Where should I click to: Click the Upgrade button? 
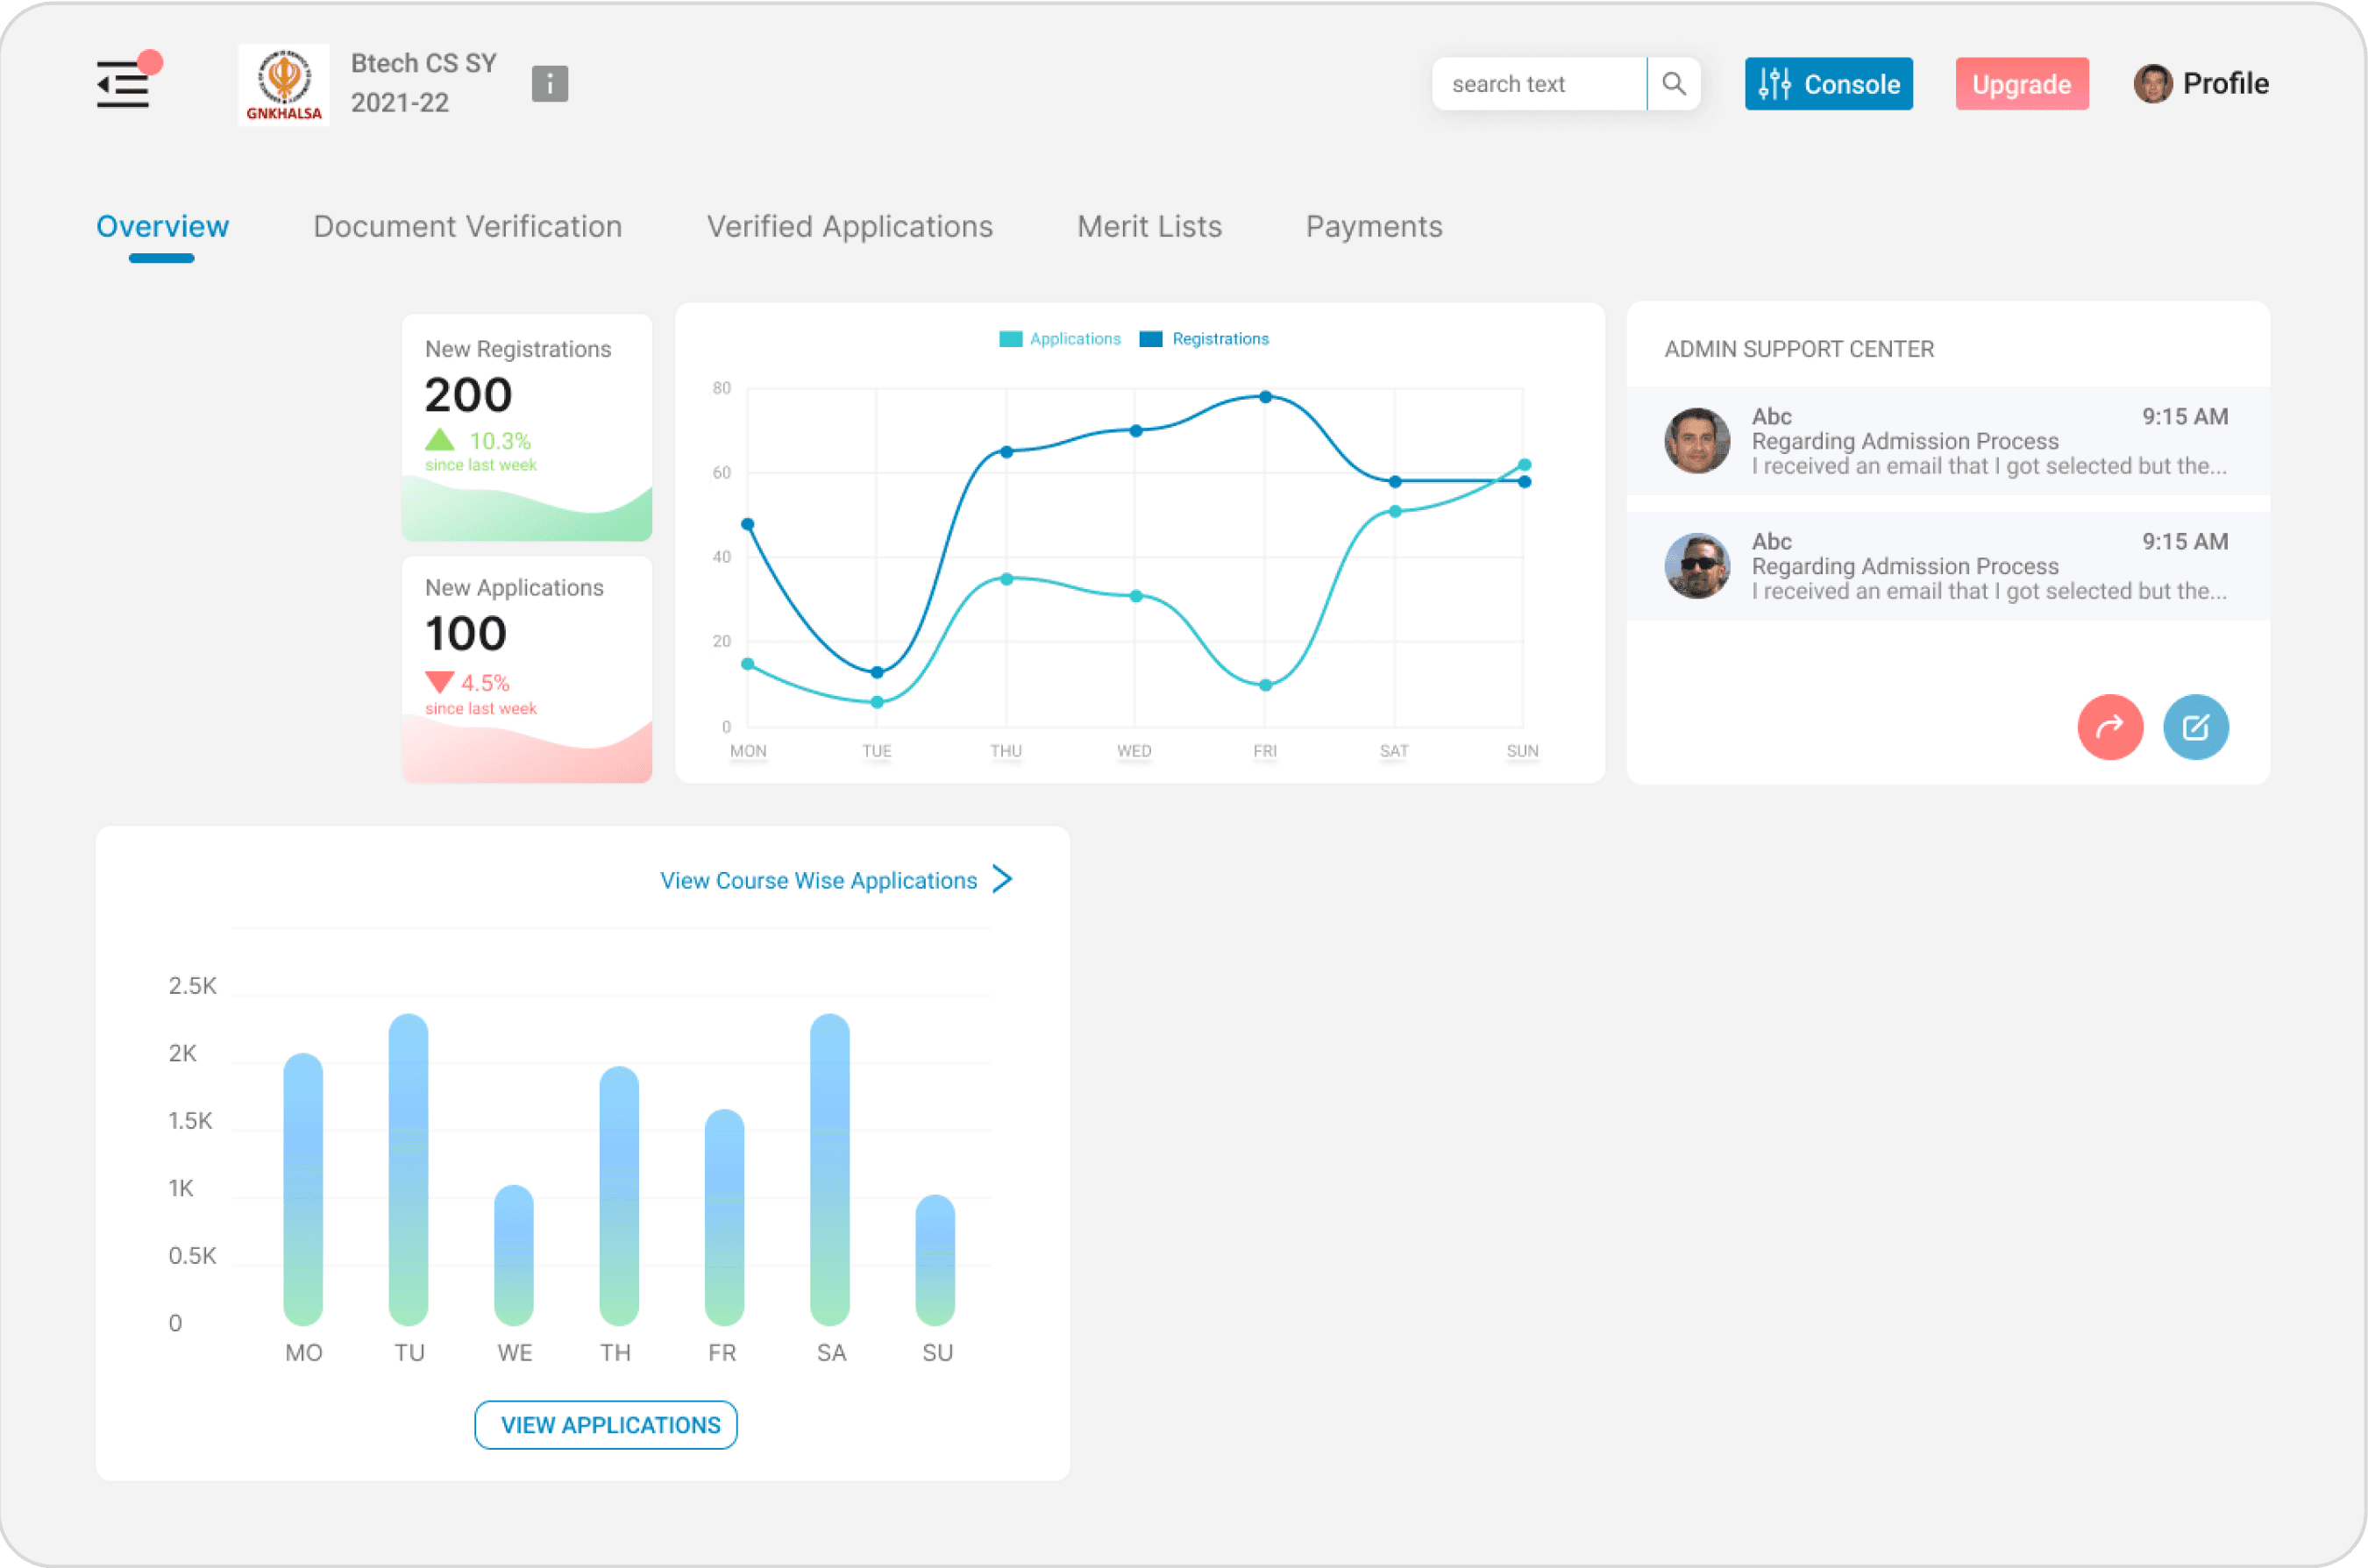2021,84
